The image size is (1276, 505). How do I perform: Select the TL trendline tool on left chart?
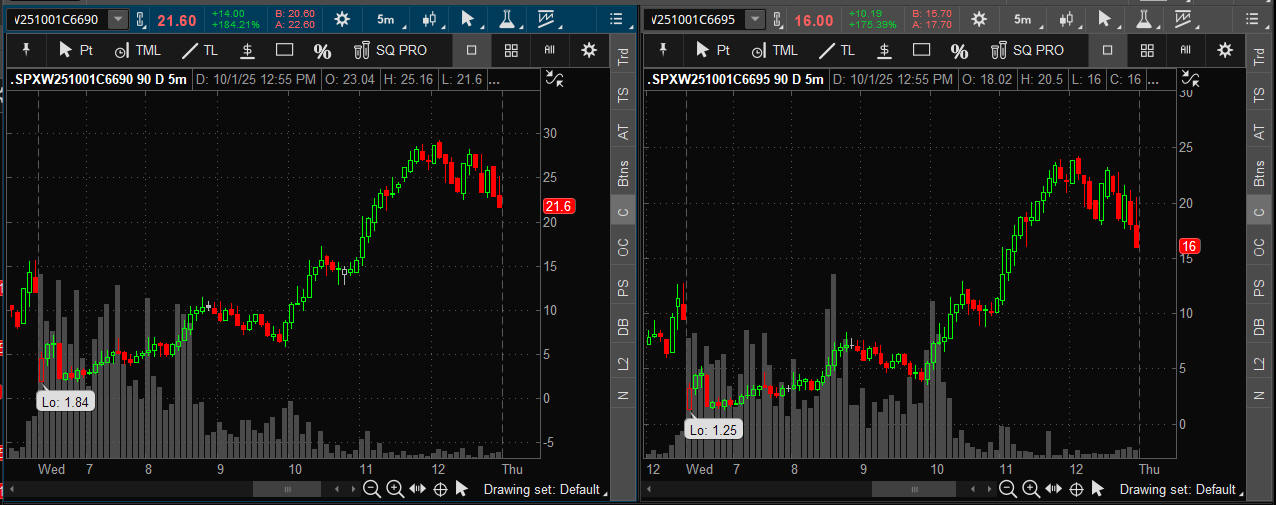[x=197, y=50]
